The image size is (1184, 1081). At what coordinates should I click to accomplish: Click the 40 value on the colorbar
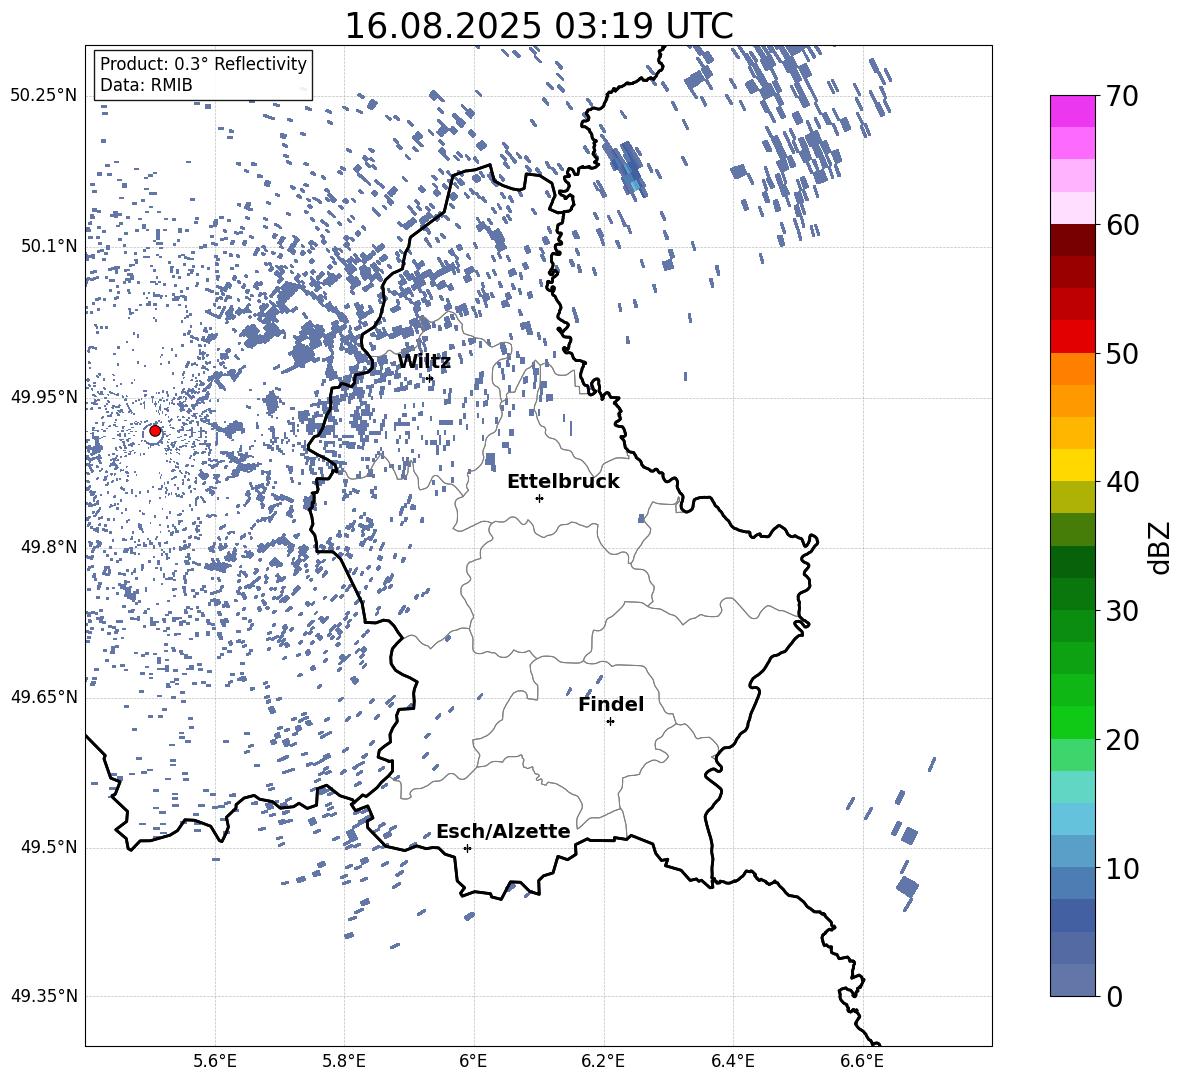point(1122,482)
